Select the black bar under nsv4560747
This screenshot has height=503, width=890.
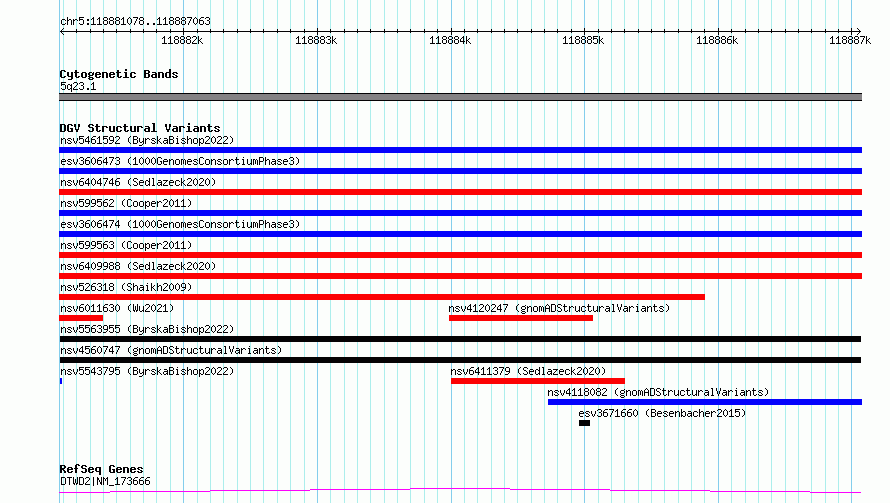click(460, 360)
